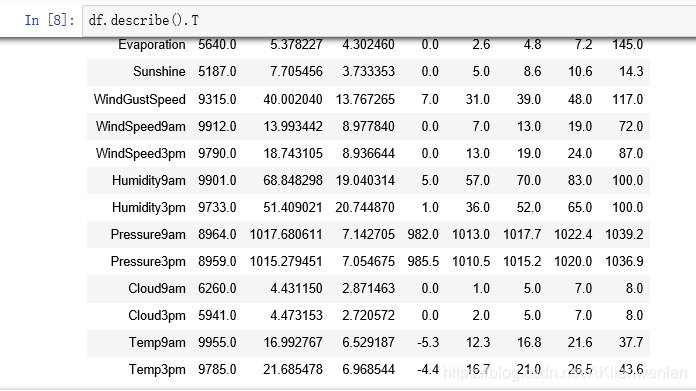Click Humidity3pm mean value 51.409021

point(293,208)
